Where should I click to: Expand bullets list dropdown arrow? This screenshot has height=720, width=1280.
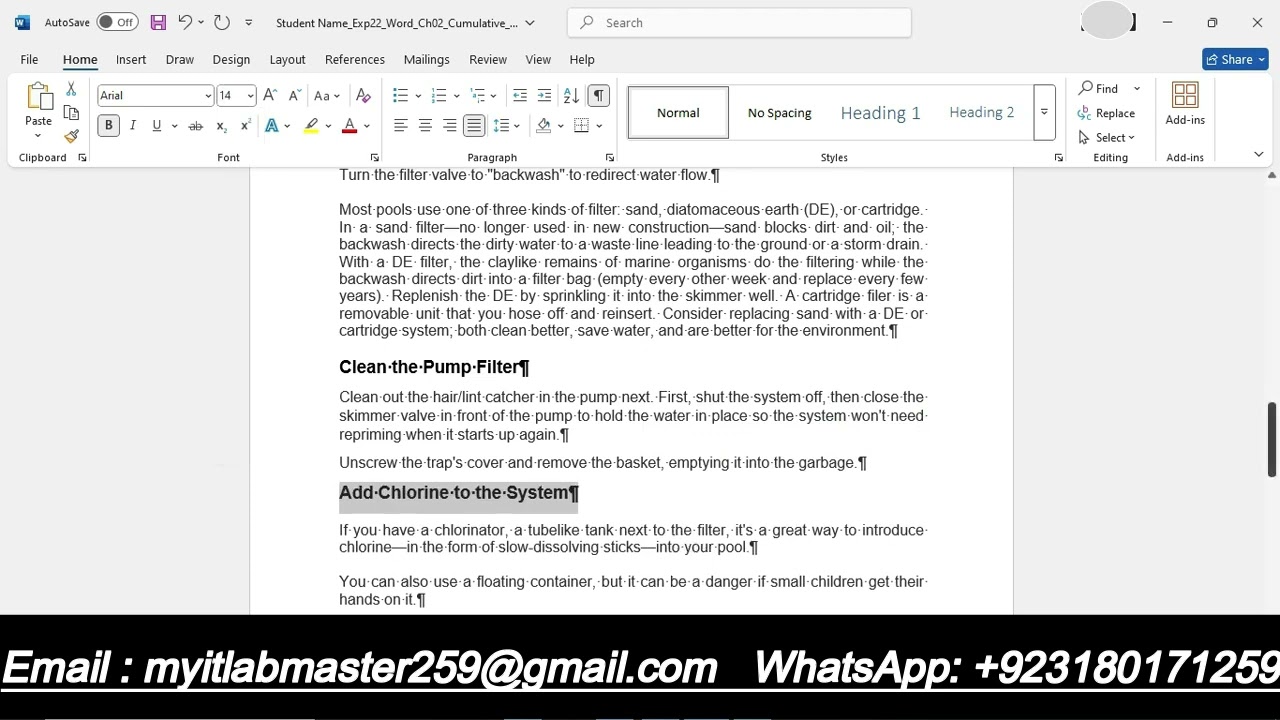point(418,96)
